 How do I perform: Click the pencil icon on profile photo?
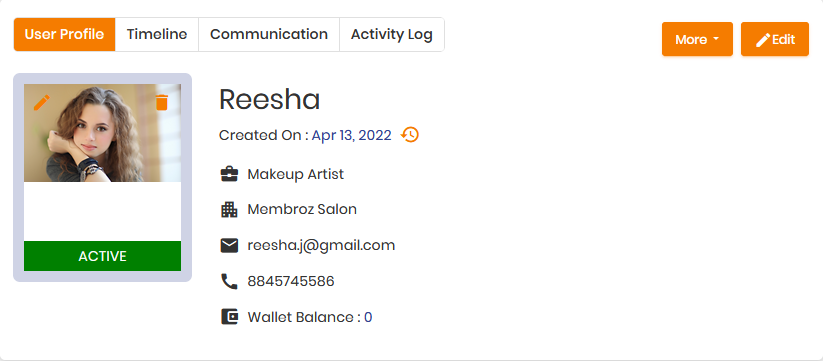pyautogui.click(x=42, y=102)
